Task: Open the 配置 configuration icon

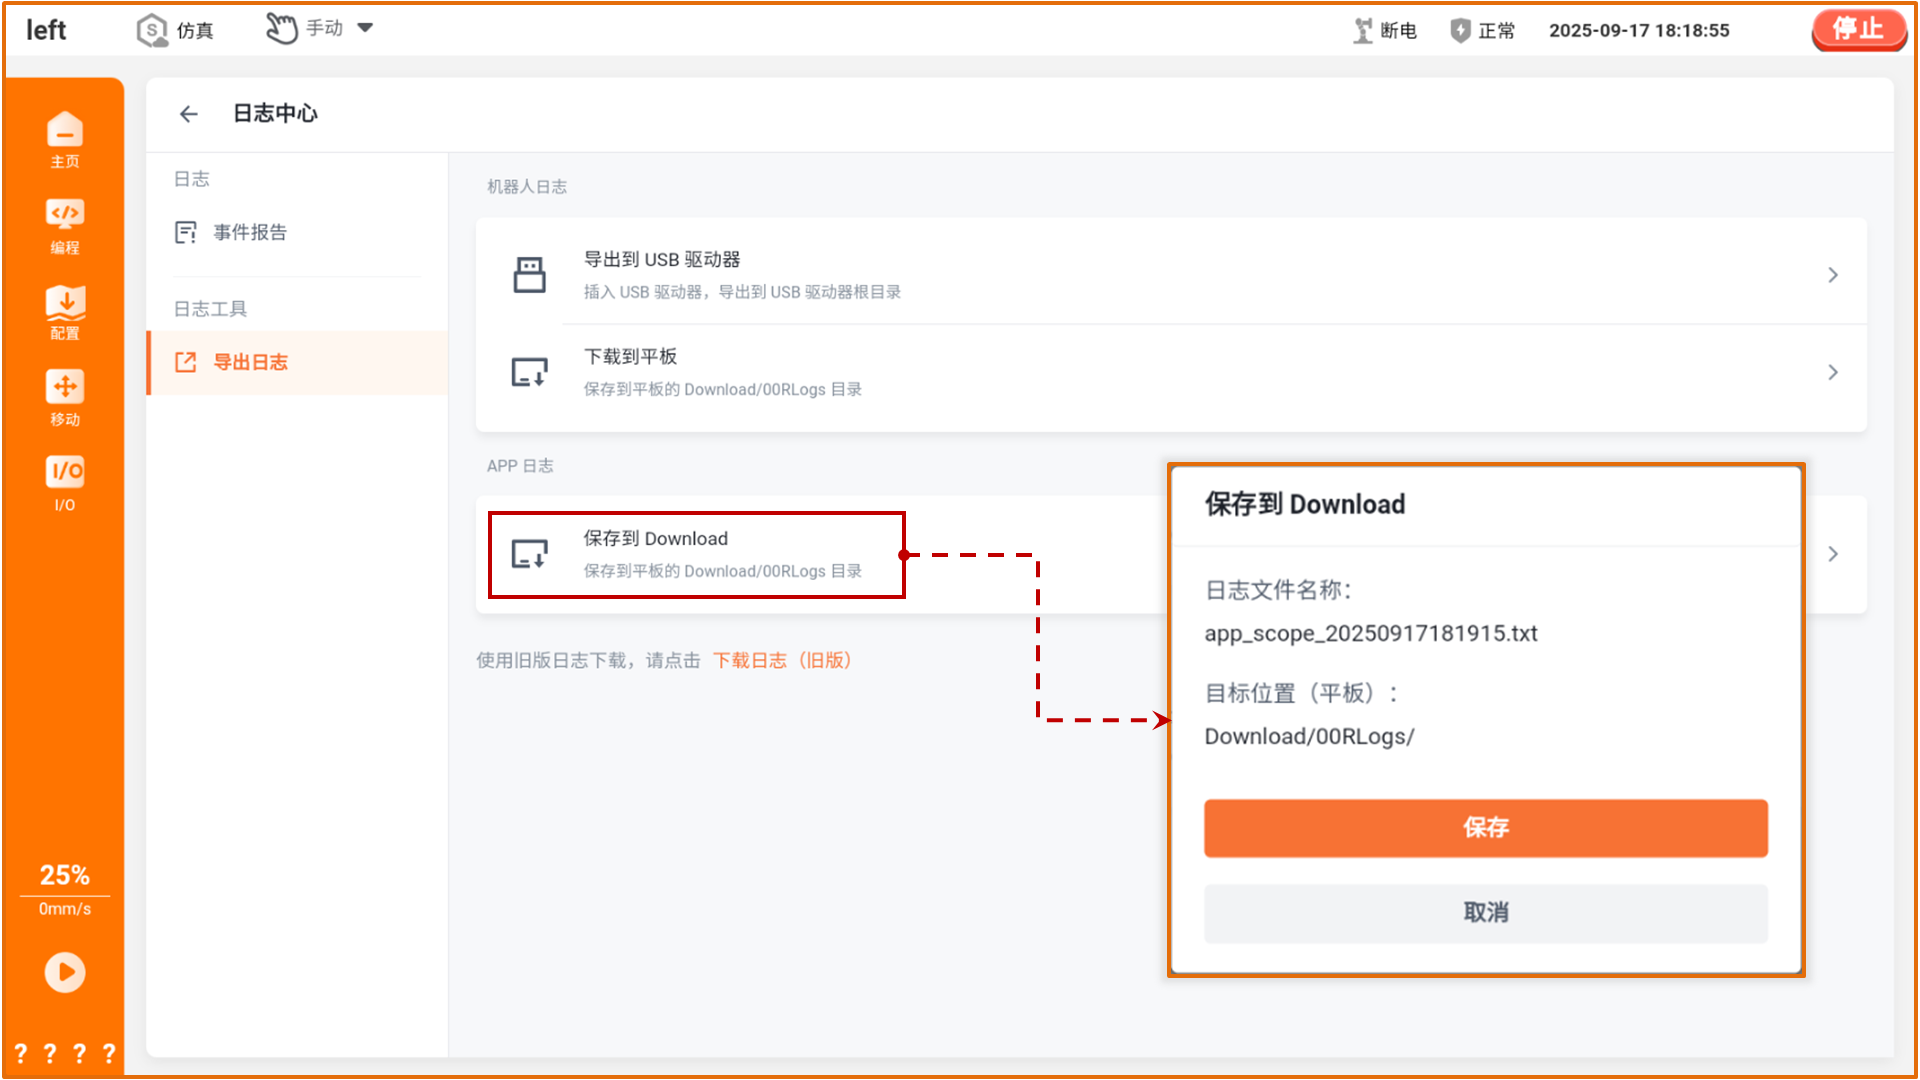Action: 64,311
